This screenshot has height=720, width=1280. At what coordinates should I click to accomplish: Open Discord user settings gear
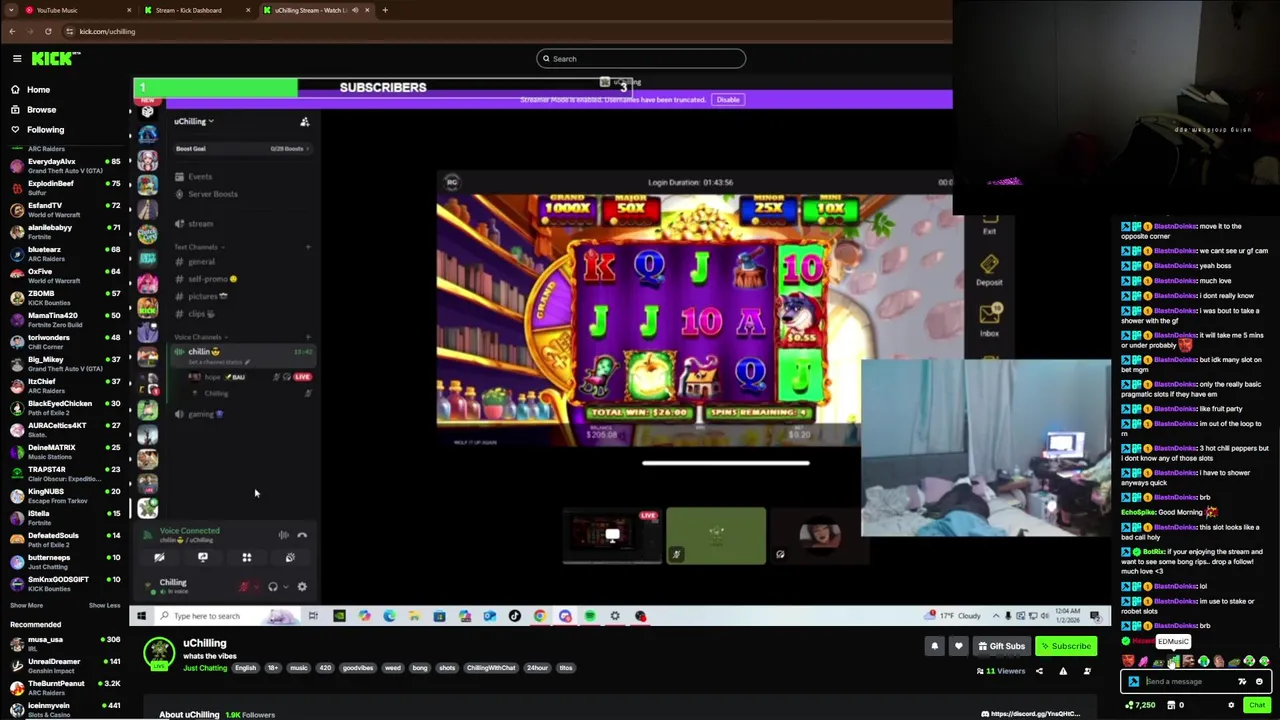(302, 587)
